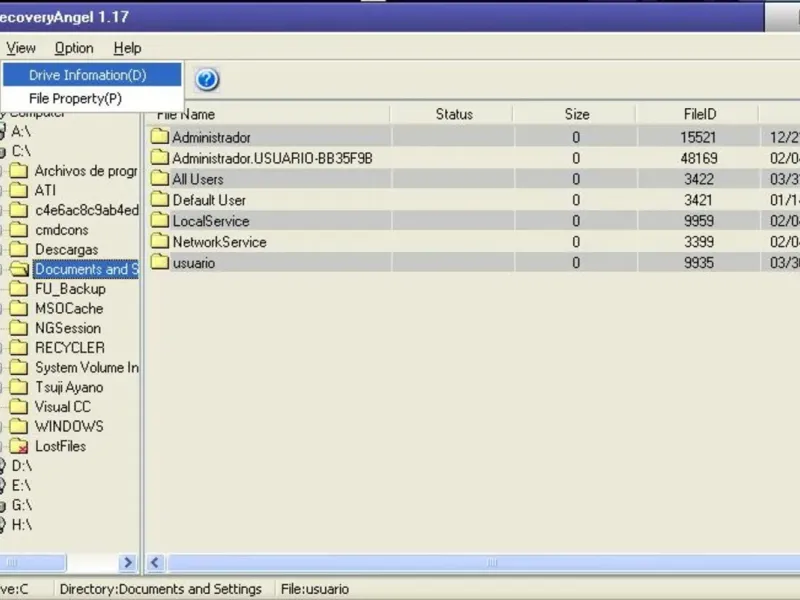The height and width of the screenshot is (600, 800).
Task: Sort by FileID column header
Action: point(698,114)
